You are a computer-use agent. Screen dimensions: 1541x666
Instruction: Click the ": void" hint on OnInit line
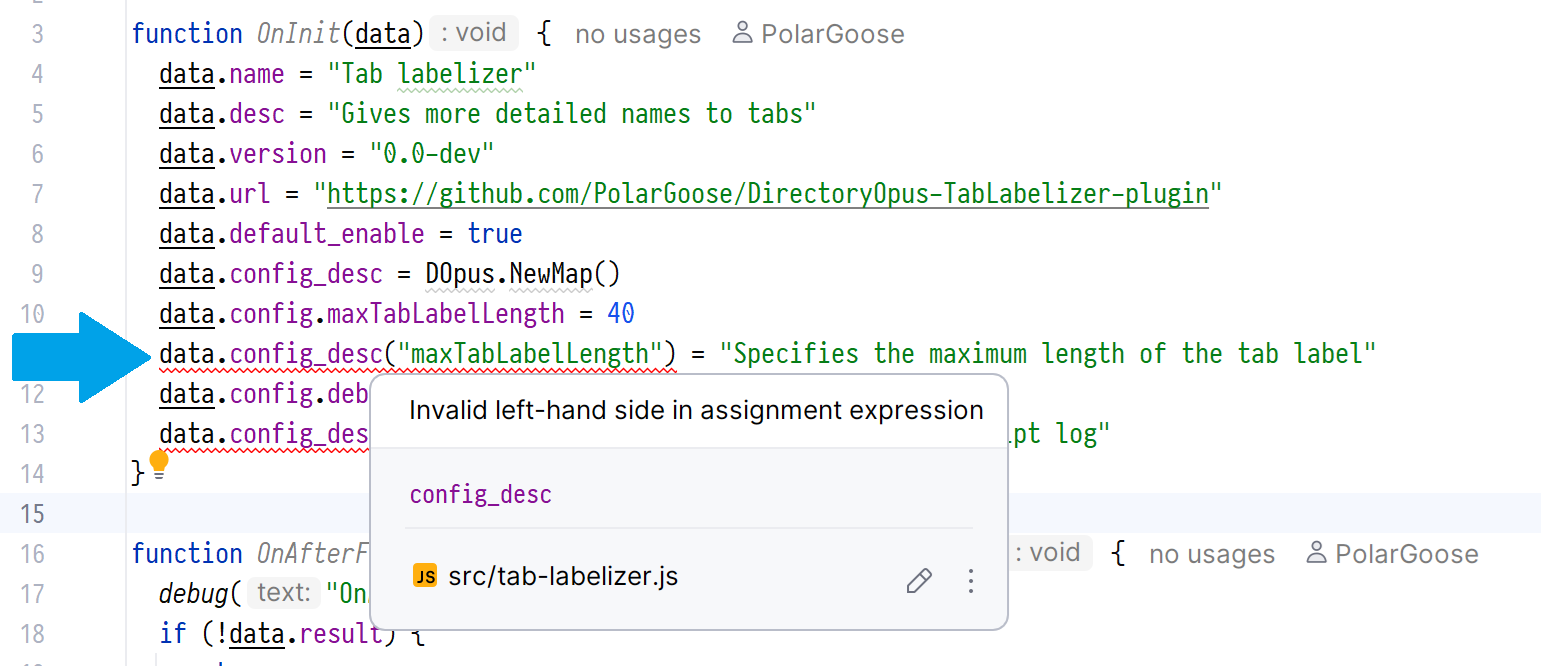pyautogui.click(x=474, y=33)
